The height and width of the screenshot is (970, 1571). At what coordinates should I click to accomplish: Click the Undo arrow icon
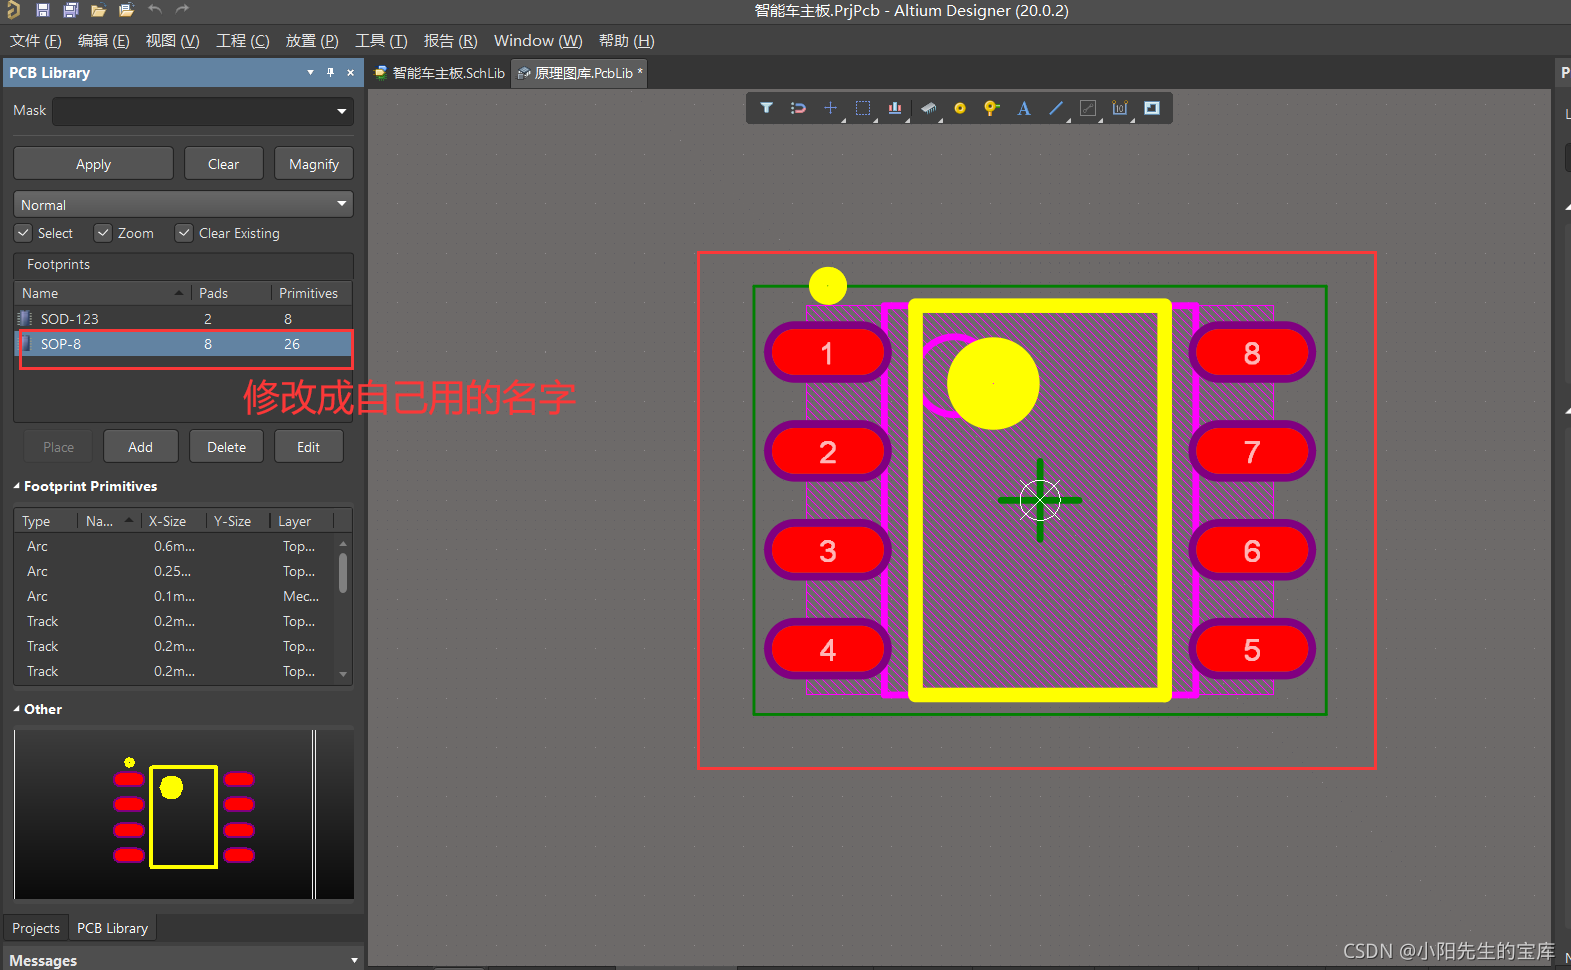(154, 9)
